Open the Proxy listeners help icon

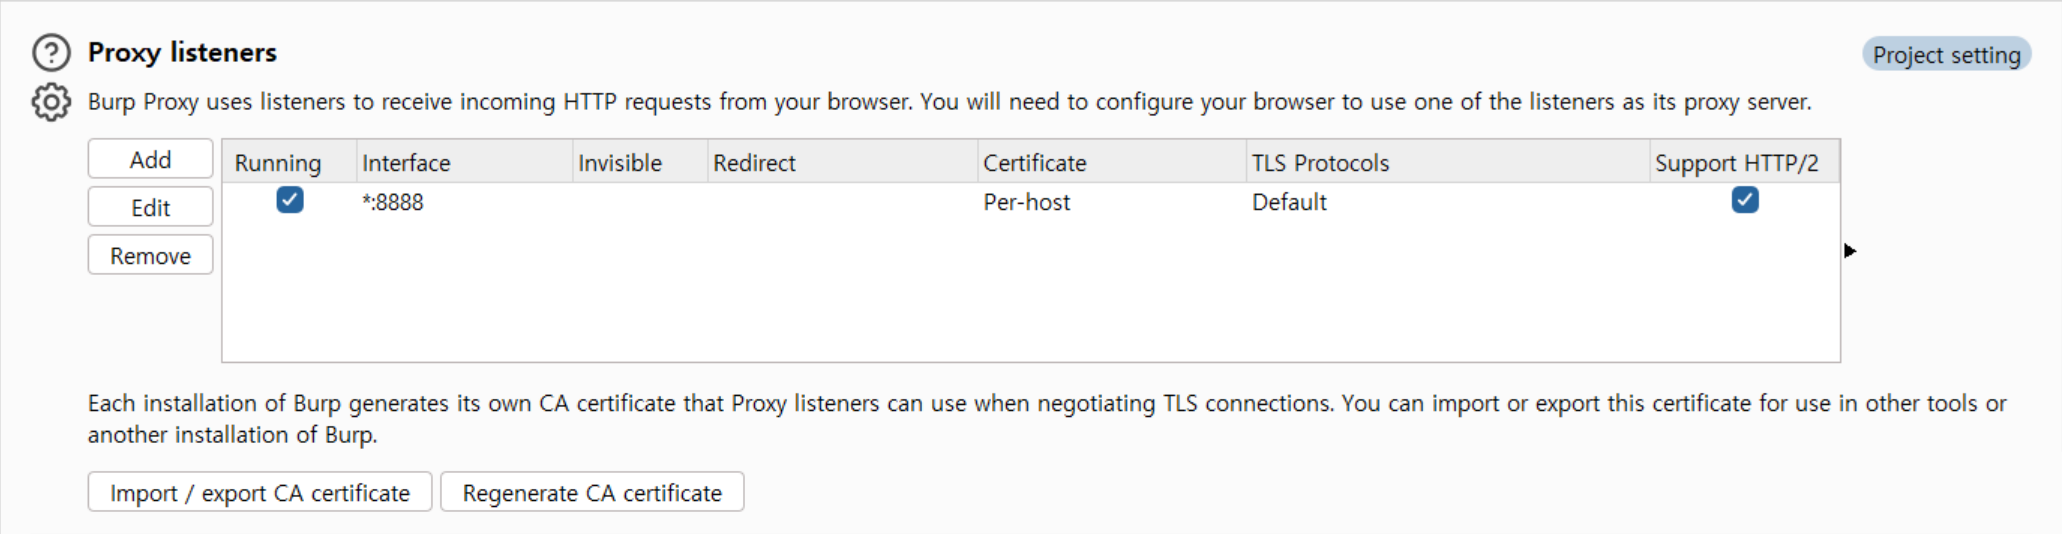click(x=51, y=52)
